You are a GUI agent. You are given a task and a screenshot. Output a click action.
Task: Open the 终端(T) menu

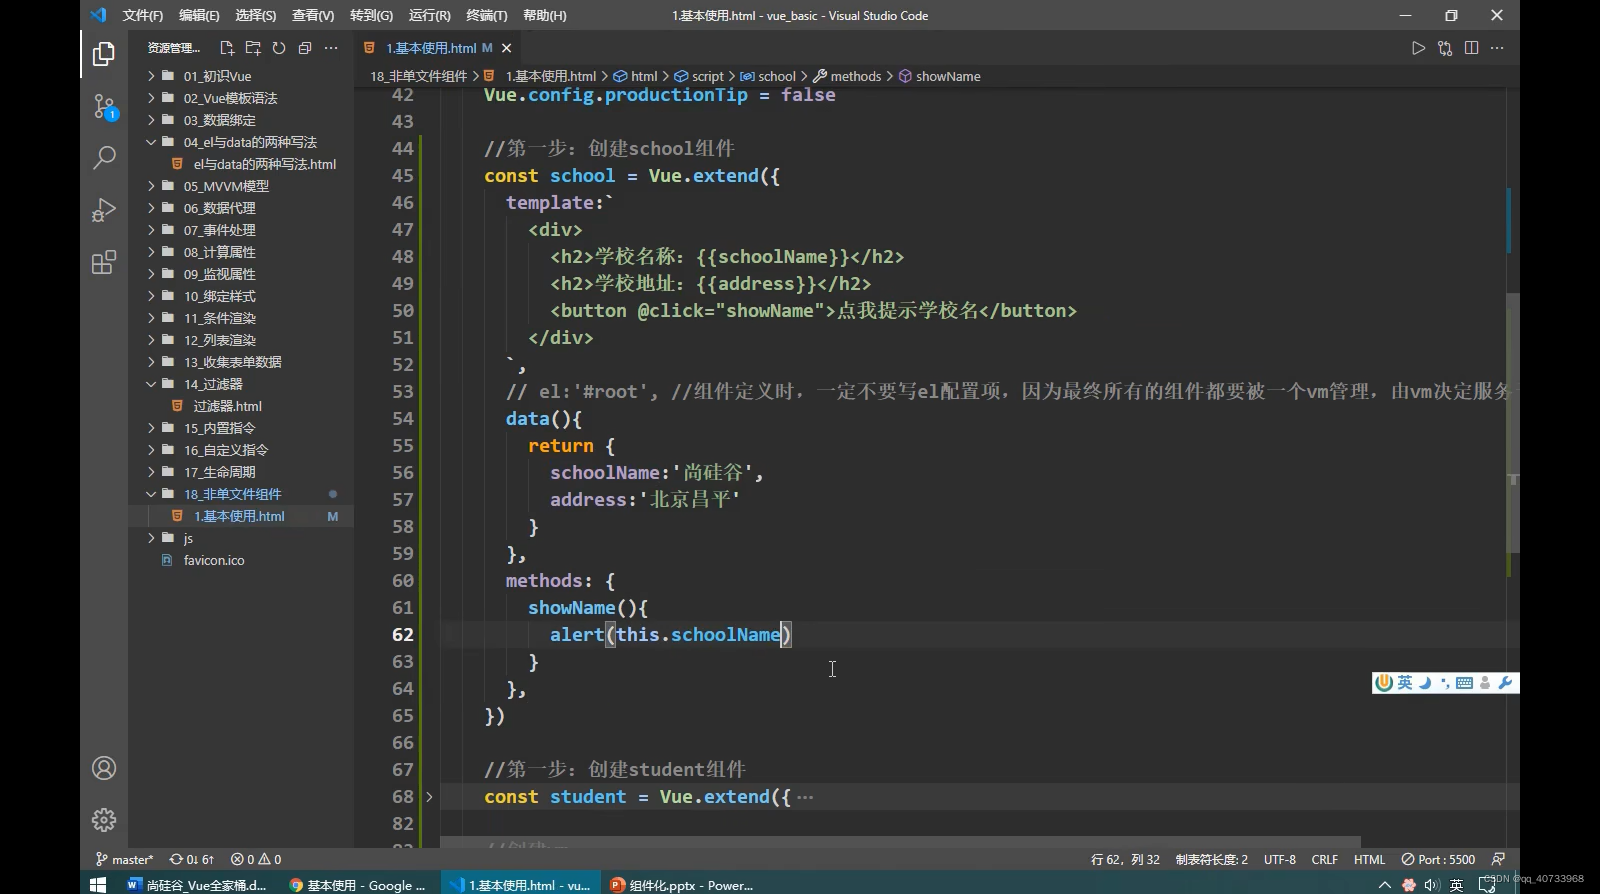tap(487, 15)
